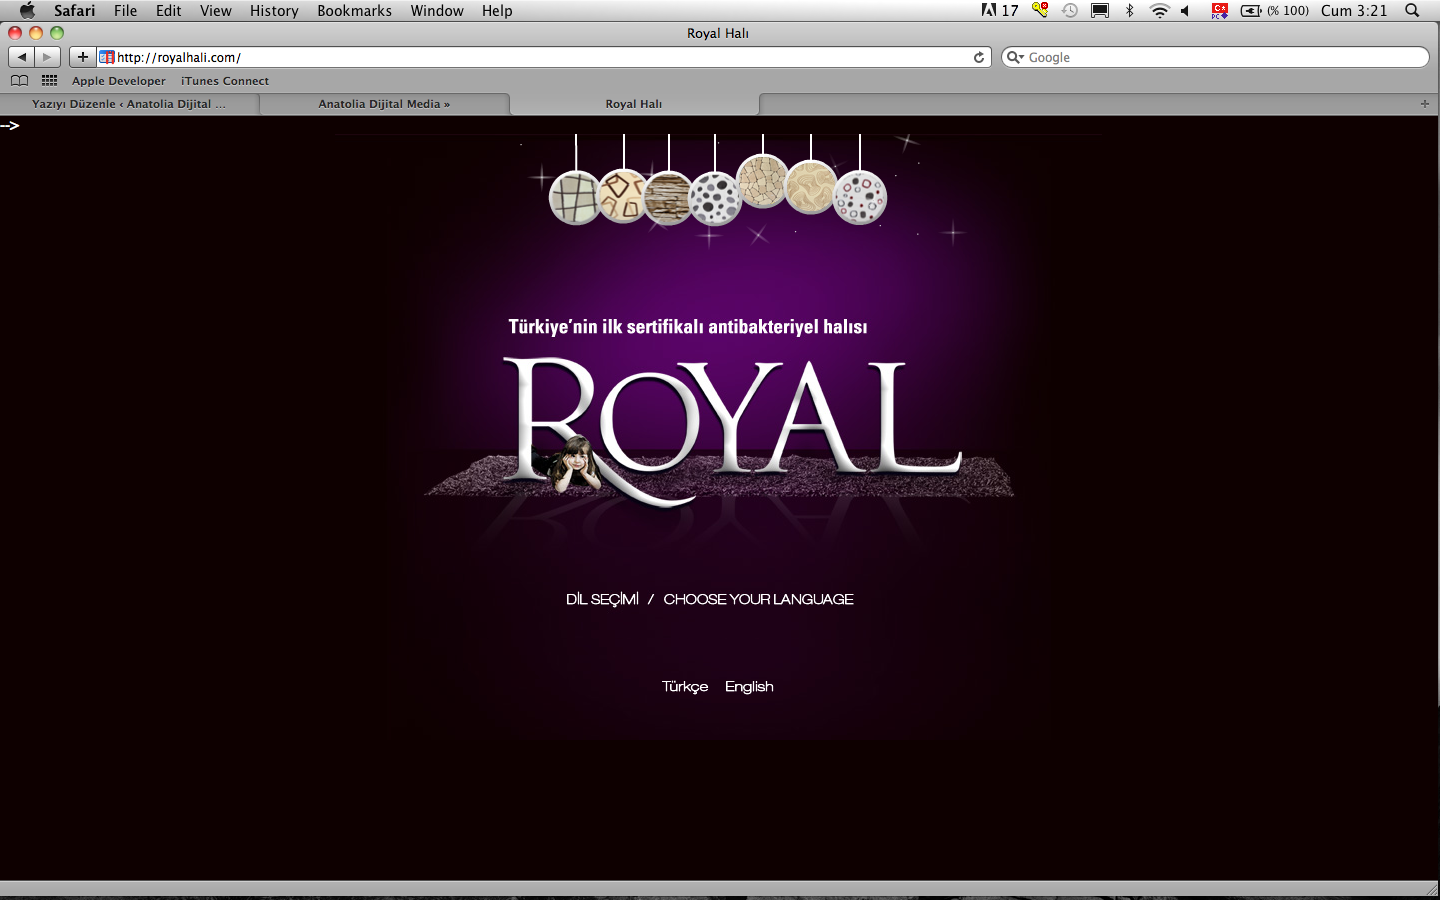Image resolution: width=1440 pixels, height=900 pixels.
Task: Open the bookmarks book icon
Action: pyautogui.click(x=19, y=81)
